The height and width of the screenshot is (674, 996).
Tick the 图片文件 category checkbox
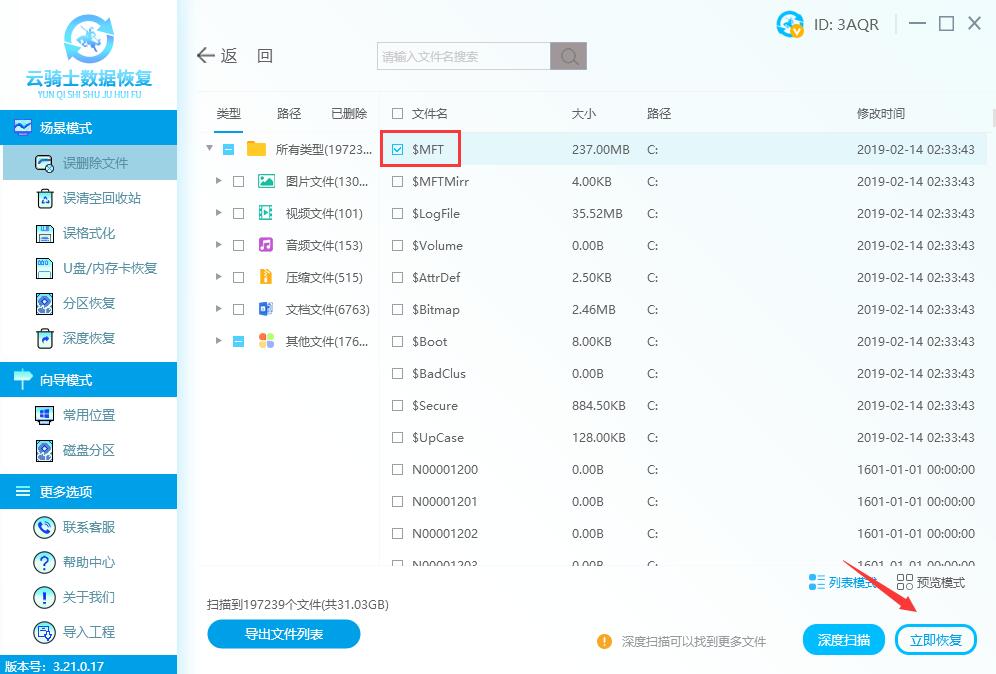pyautogui.click(x=238, y=182)
